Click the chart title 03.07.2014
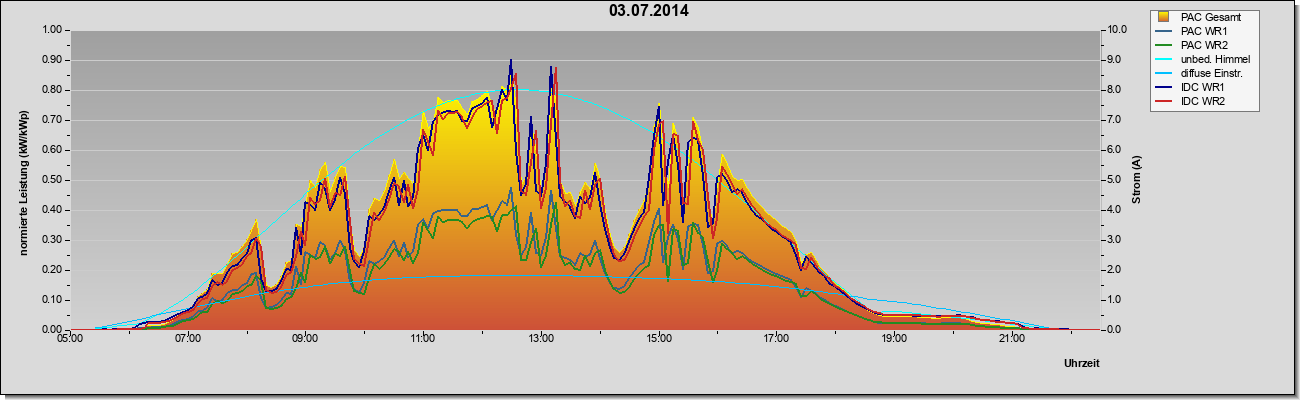 [x=649, y=11]
